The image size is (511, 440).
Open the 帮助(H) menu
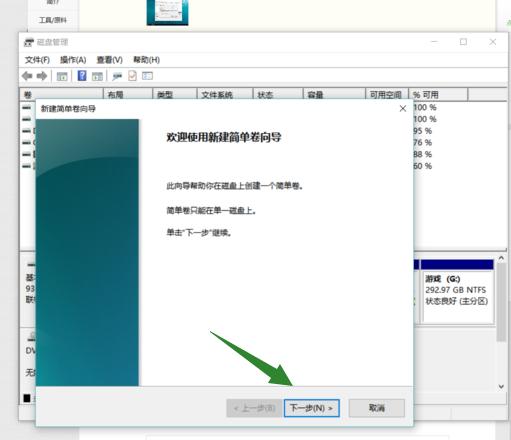pos(146,60)
